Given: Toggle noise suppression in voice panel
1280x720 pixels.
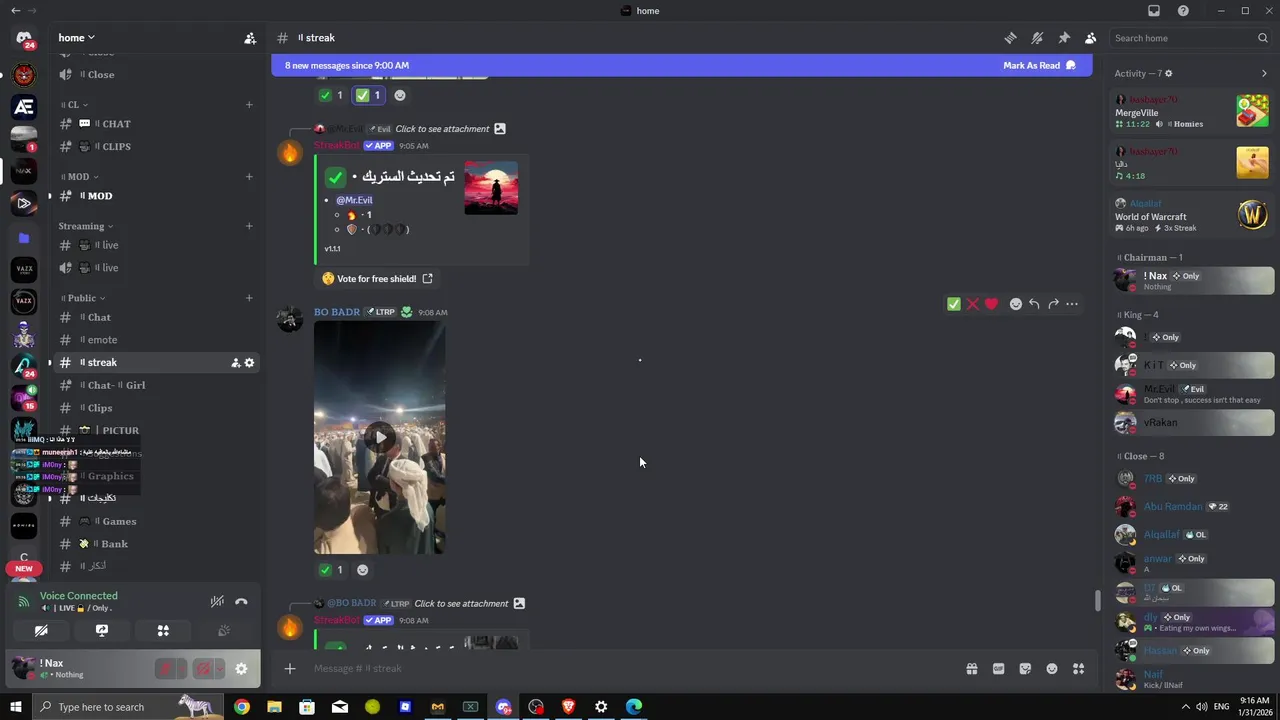Looking at the screenshot, I should pos(217,602).
